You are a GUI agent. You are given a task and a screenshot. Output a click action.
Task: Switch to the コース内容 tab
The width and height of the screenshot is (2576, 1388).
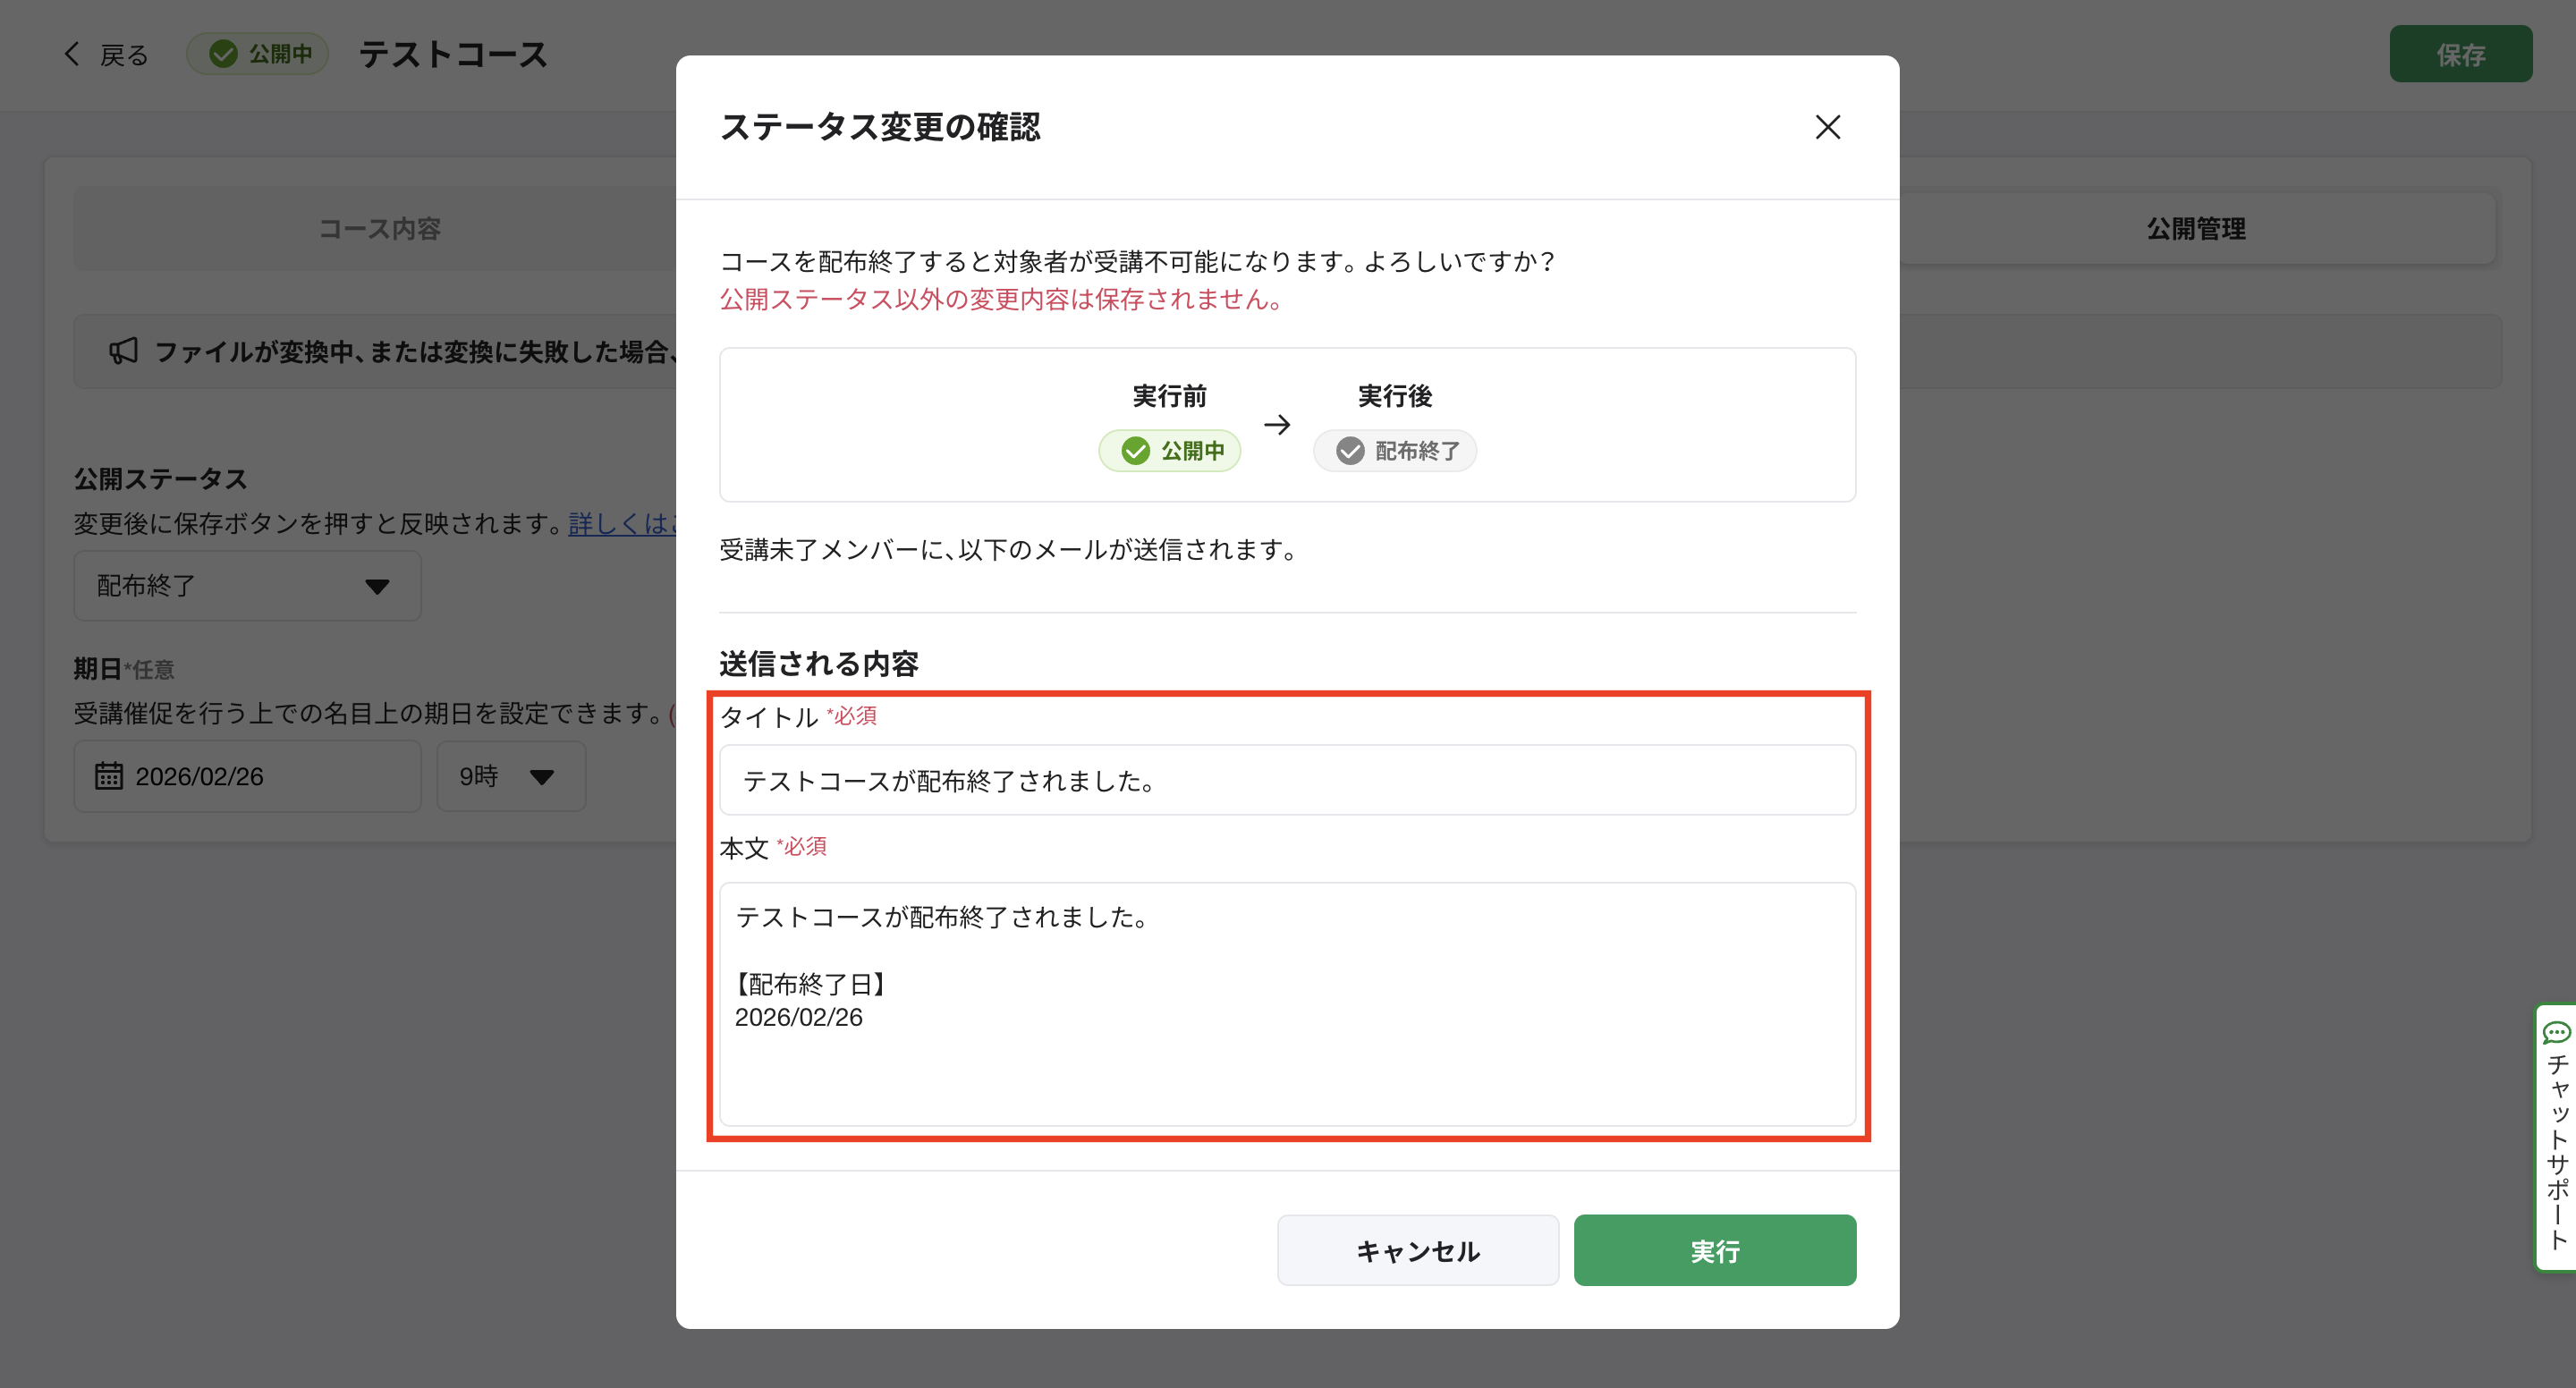379,229
